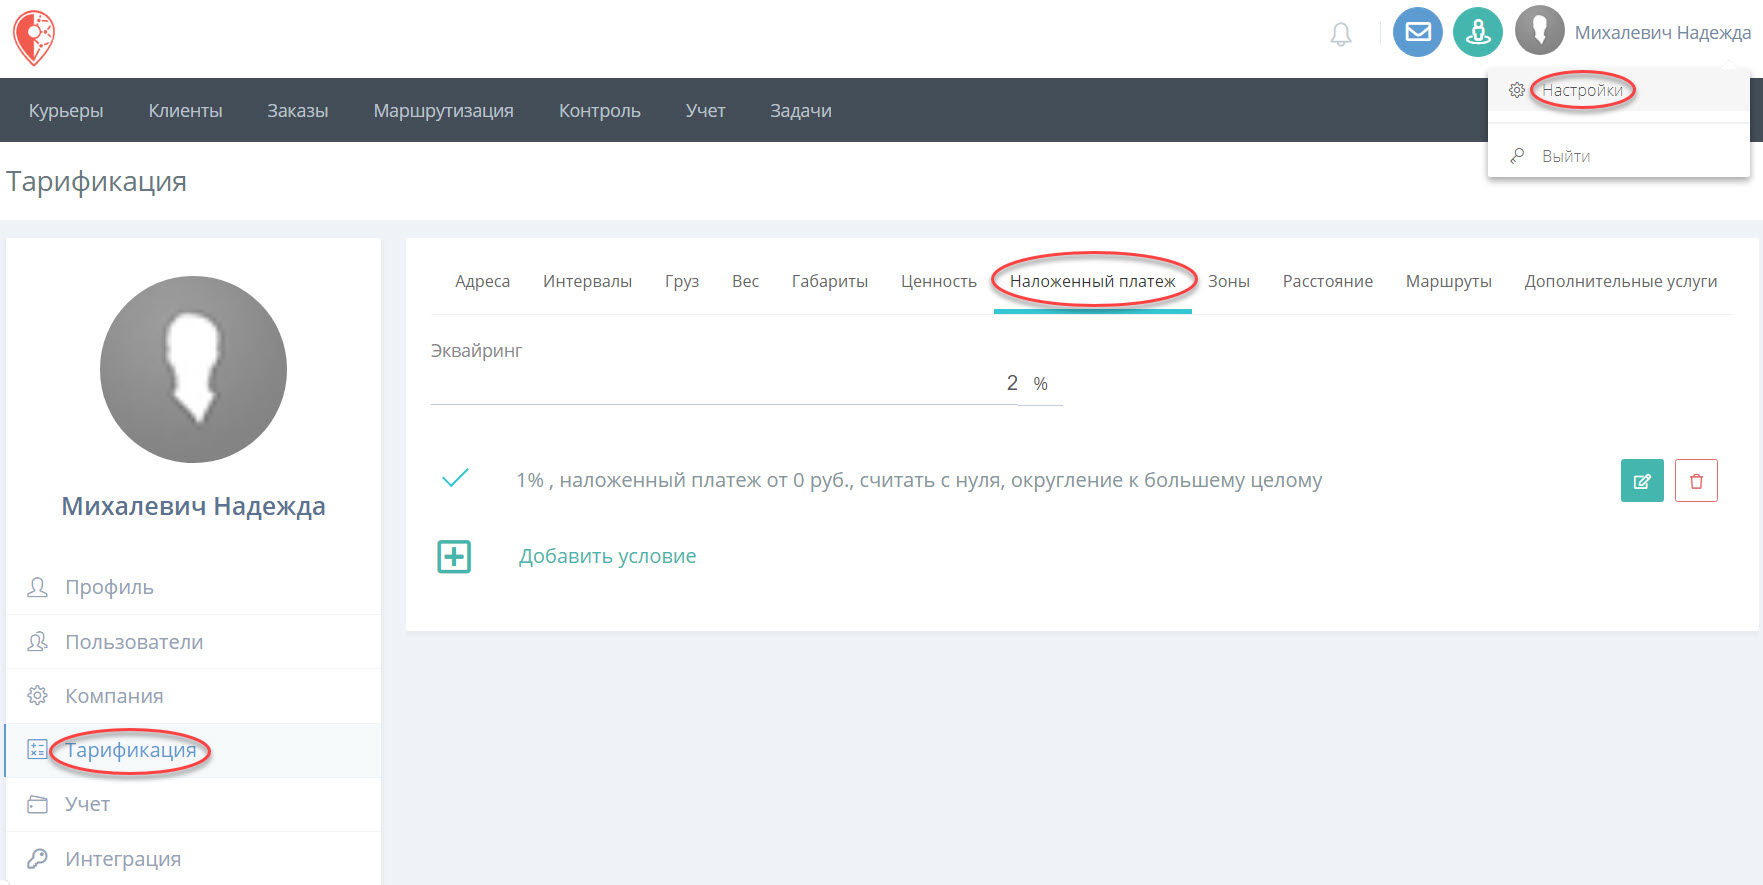Open Контроль in the top navigation
The width and height of the screenshot is (1763, 885).
pos(600,111)
